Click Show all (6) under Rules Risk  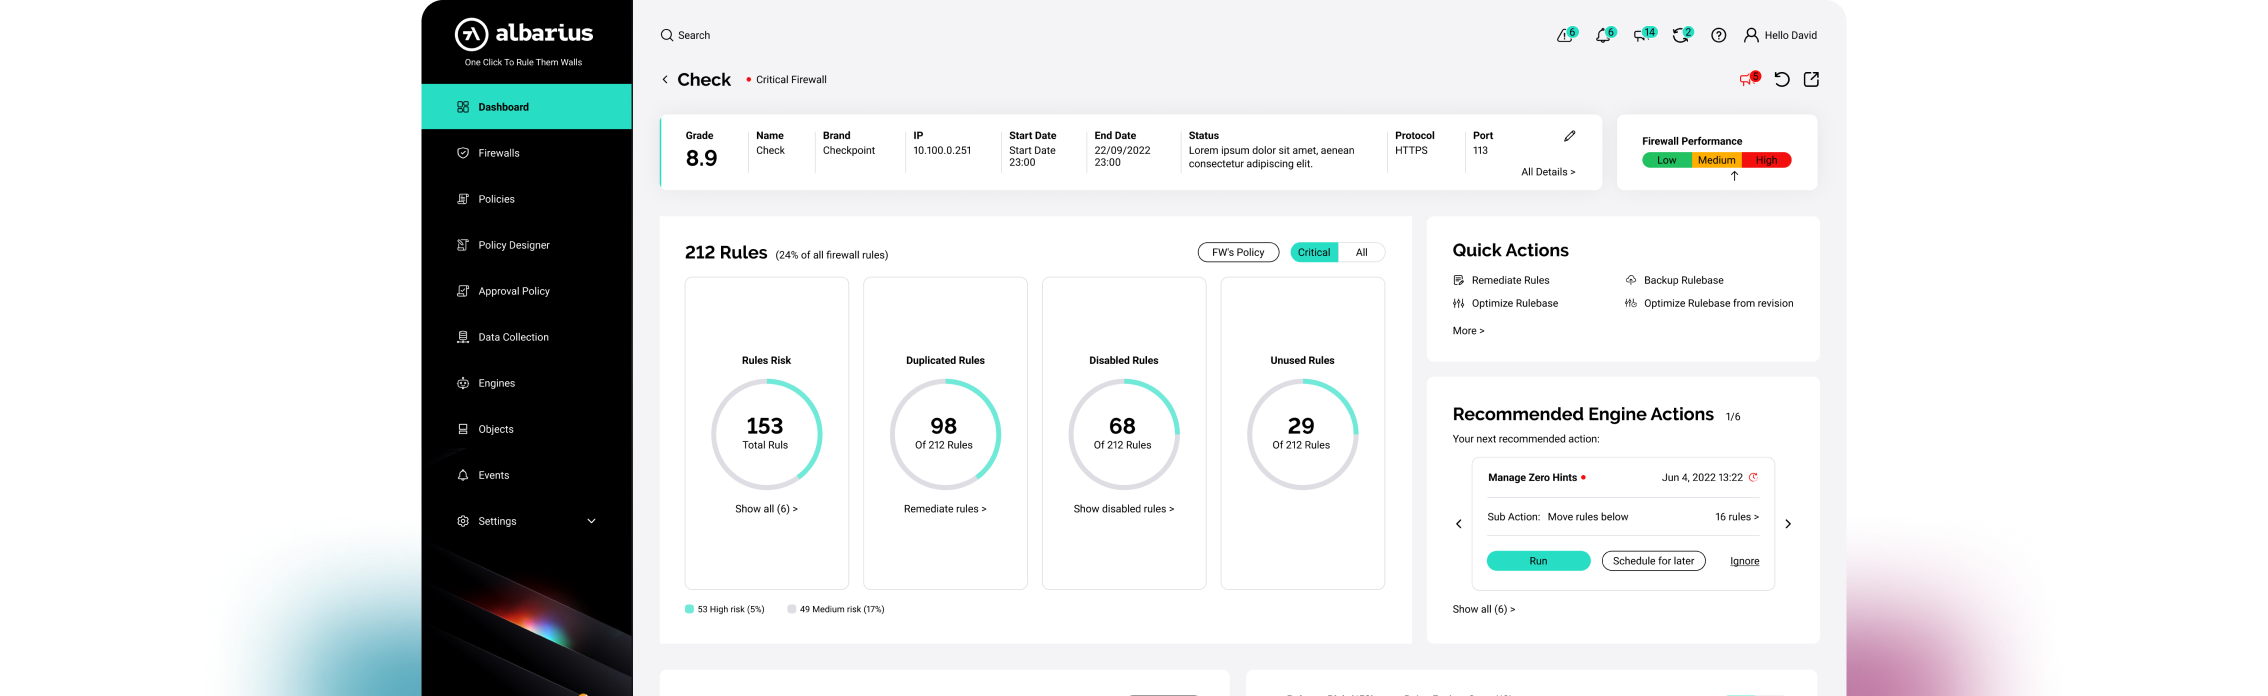tap(766, 509)
